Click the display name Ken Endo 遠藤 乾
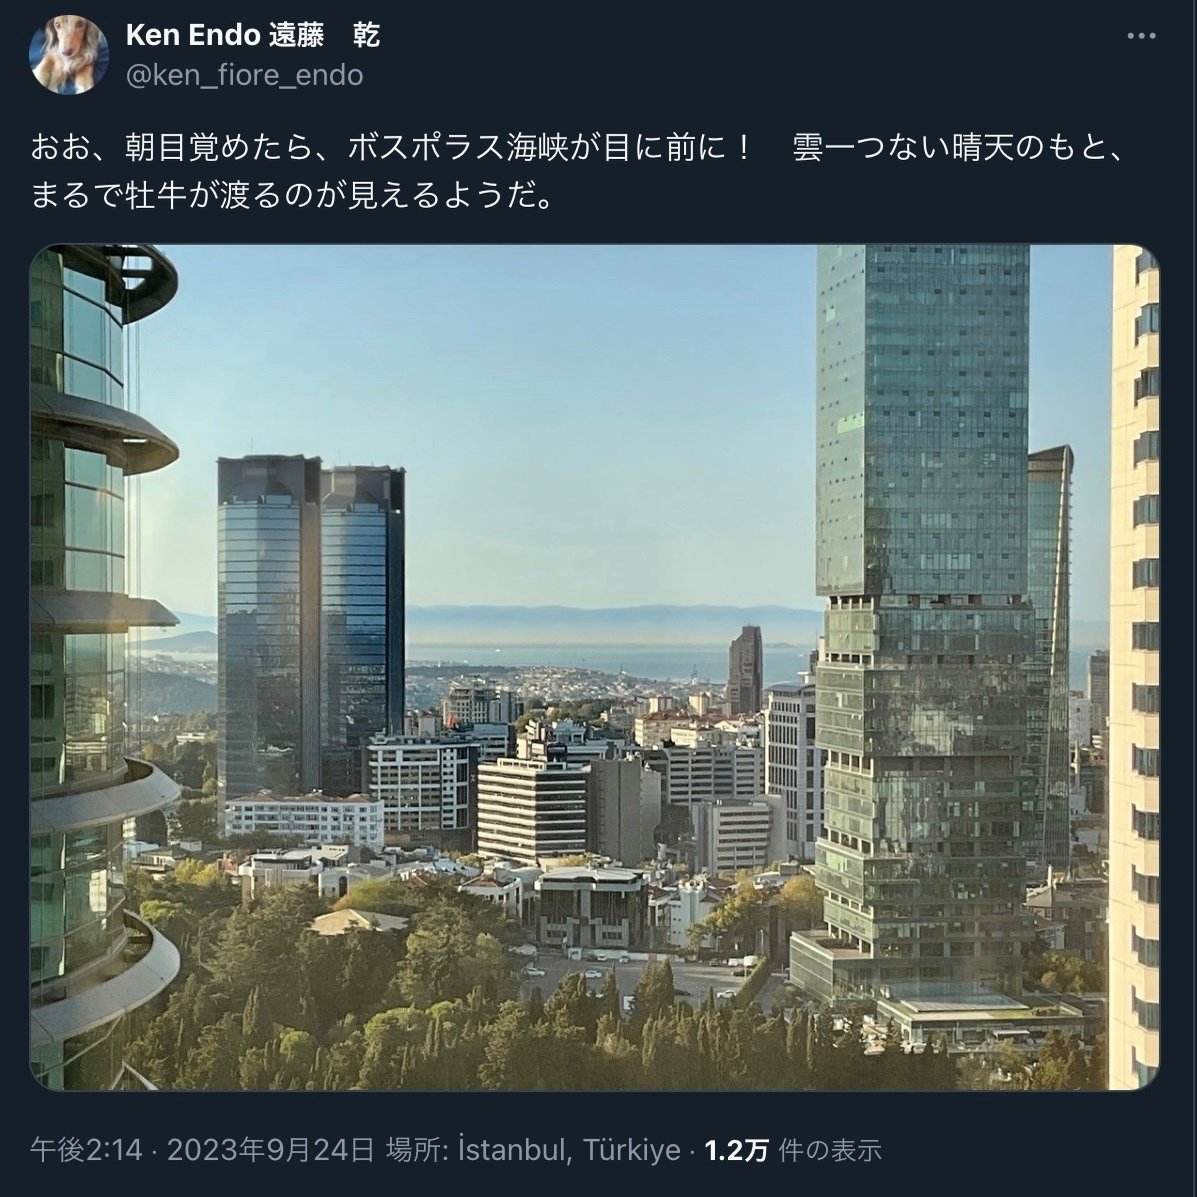 253,35
